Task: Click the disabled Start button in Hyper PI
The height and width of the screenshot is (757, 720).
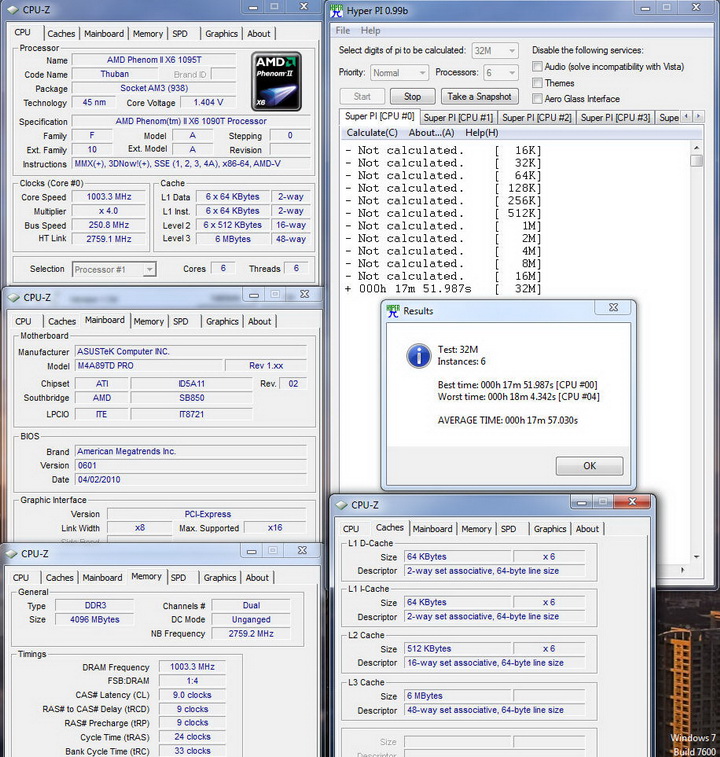Action: [x=362, y=97]
